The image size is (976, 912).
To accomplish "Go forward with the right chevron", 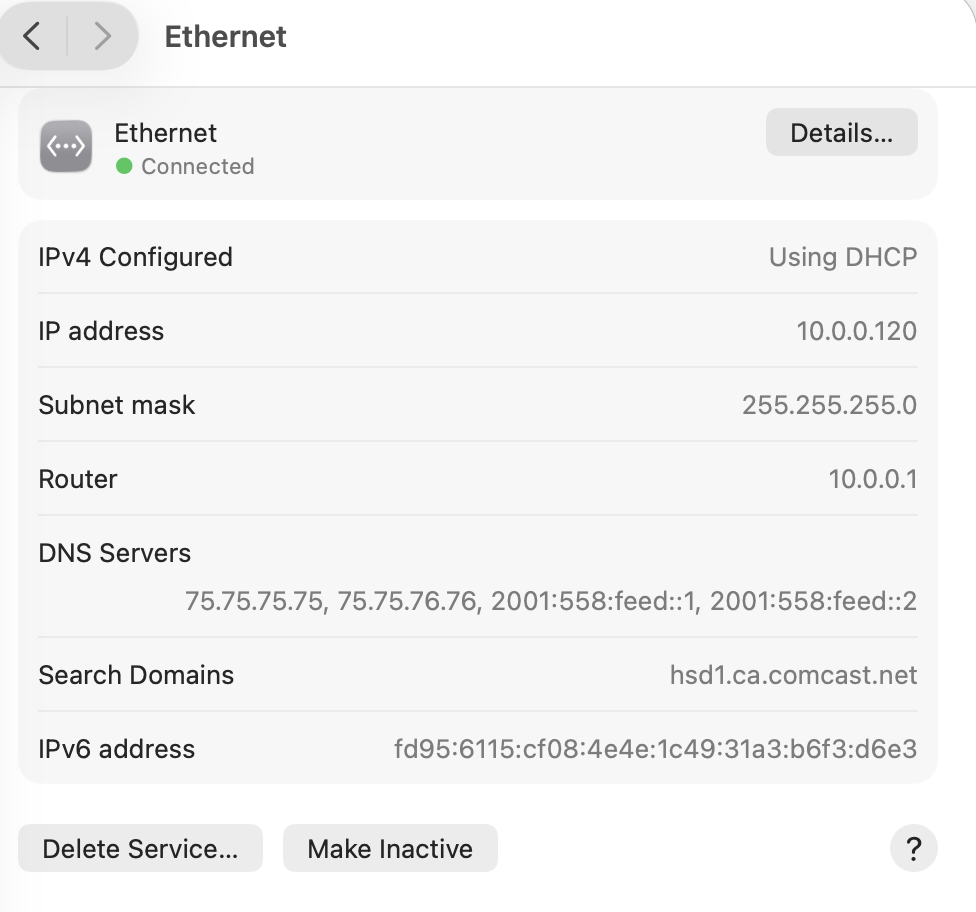I will tap(101, 37).
